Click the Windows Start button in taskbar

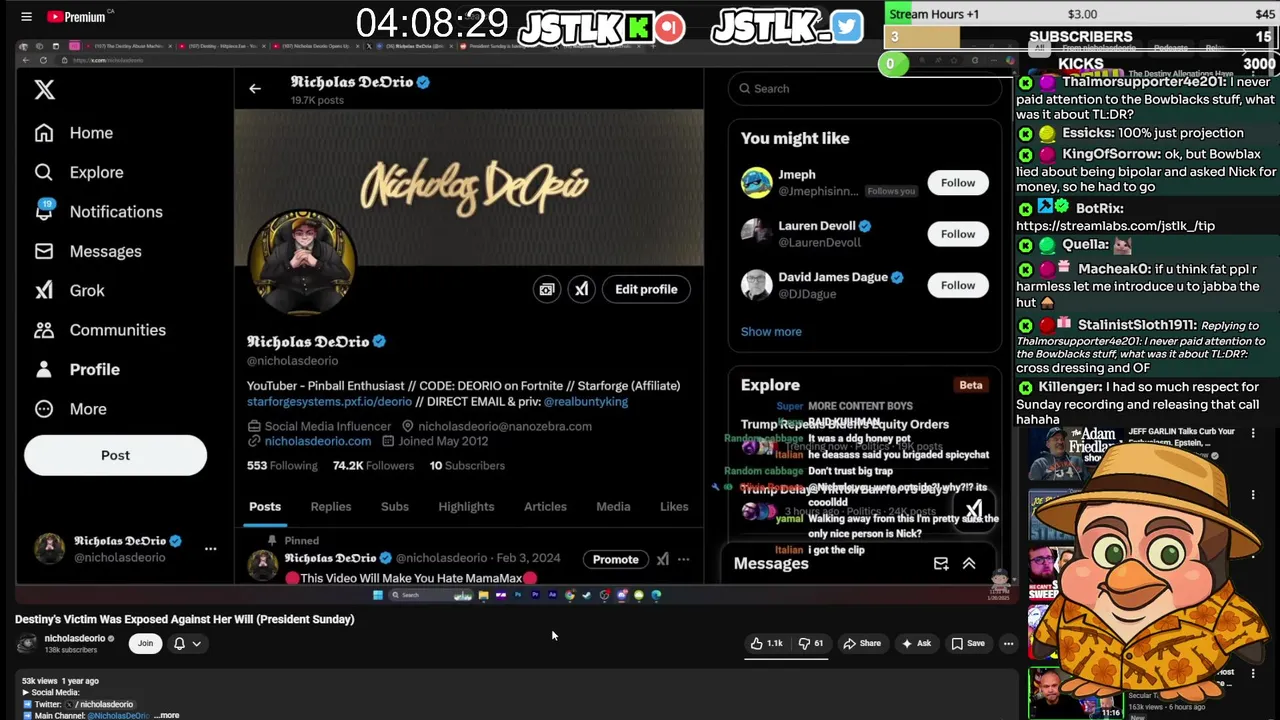378,595
